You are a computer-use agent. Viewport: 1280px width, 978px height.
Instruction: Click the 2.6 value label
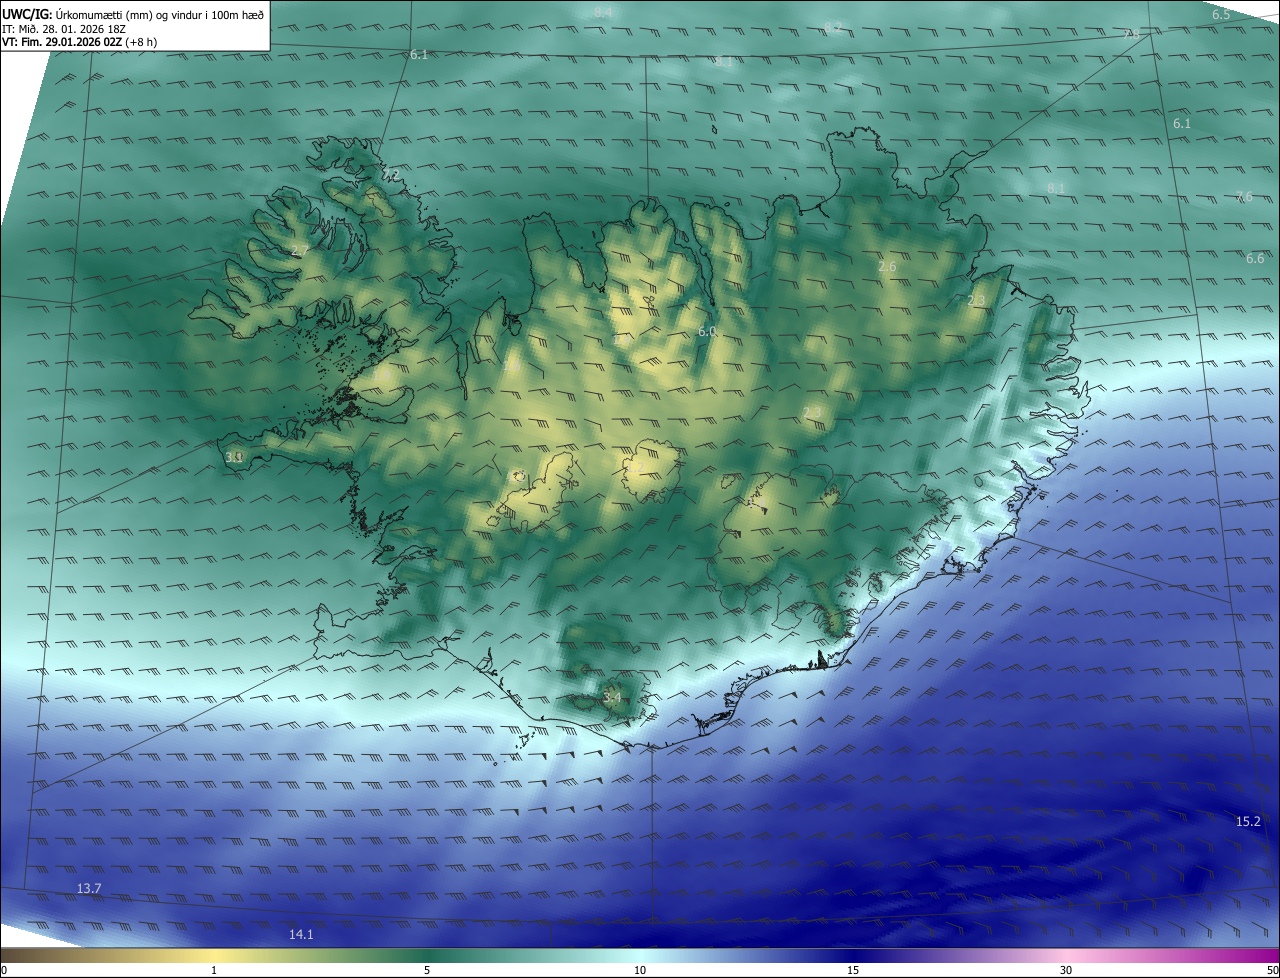coord(887,266)
